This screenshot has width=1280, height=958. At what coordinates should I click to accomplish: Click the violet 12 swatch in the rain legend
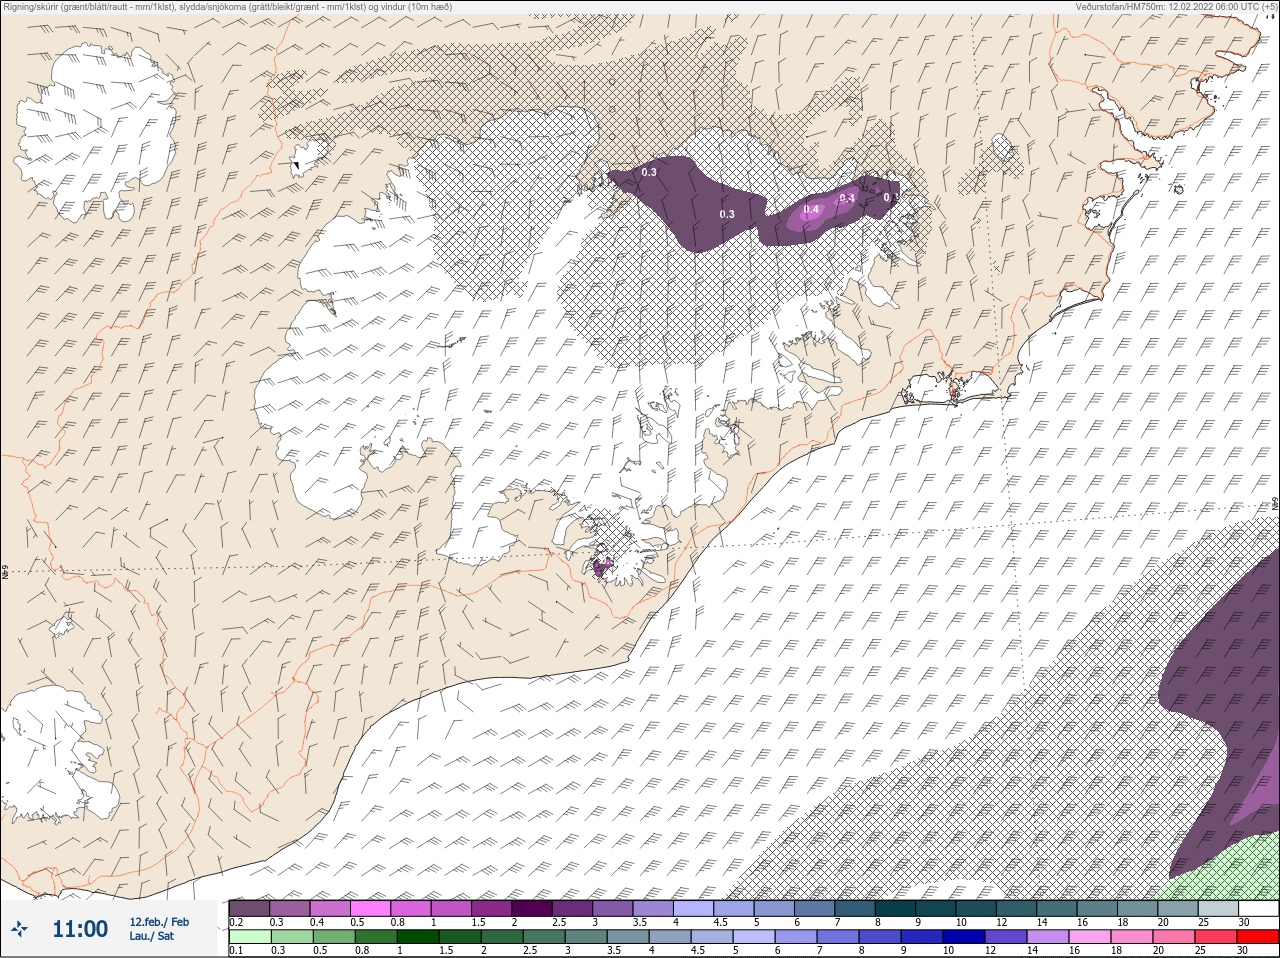coord(1006,938)
